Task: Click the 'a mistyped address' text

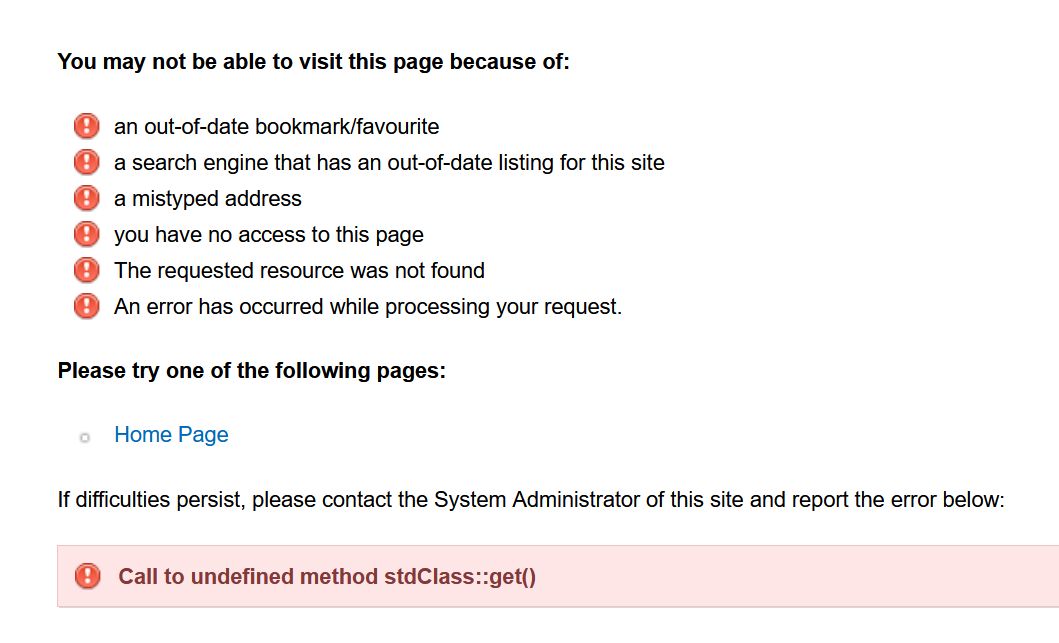Action: click(207, 199)
